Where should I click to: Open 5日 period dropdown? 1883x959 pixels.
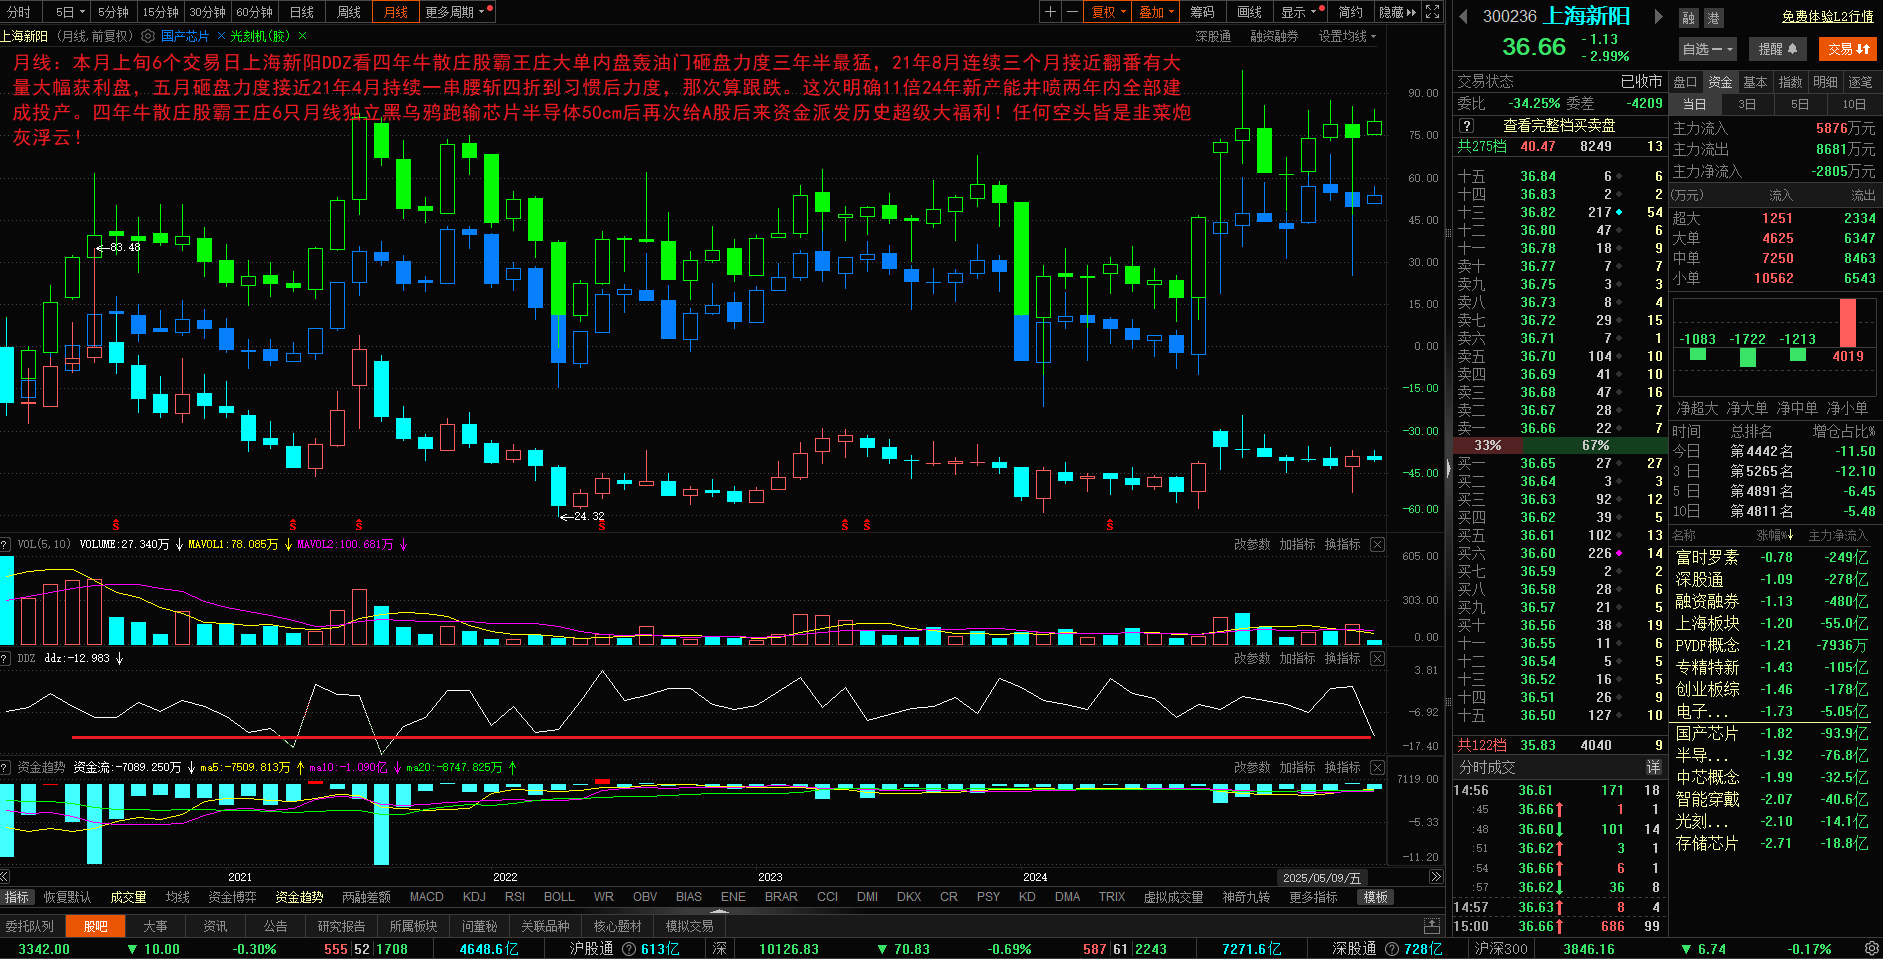click(x=69, y=12)
